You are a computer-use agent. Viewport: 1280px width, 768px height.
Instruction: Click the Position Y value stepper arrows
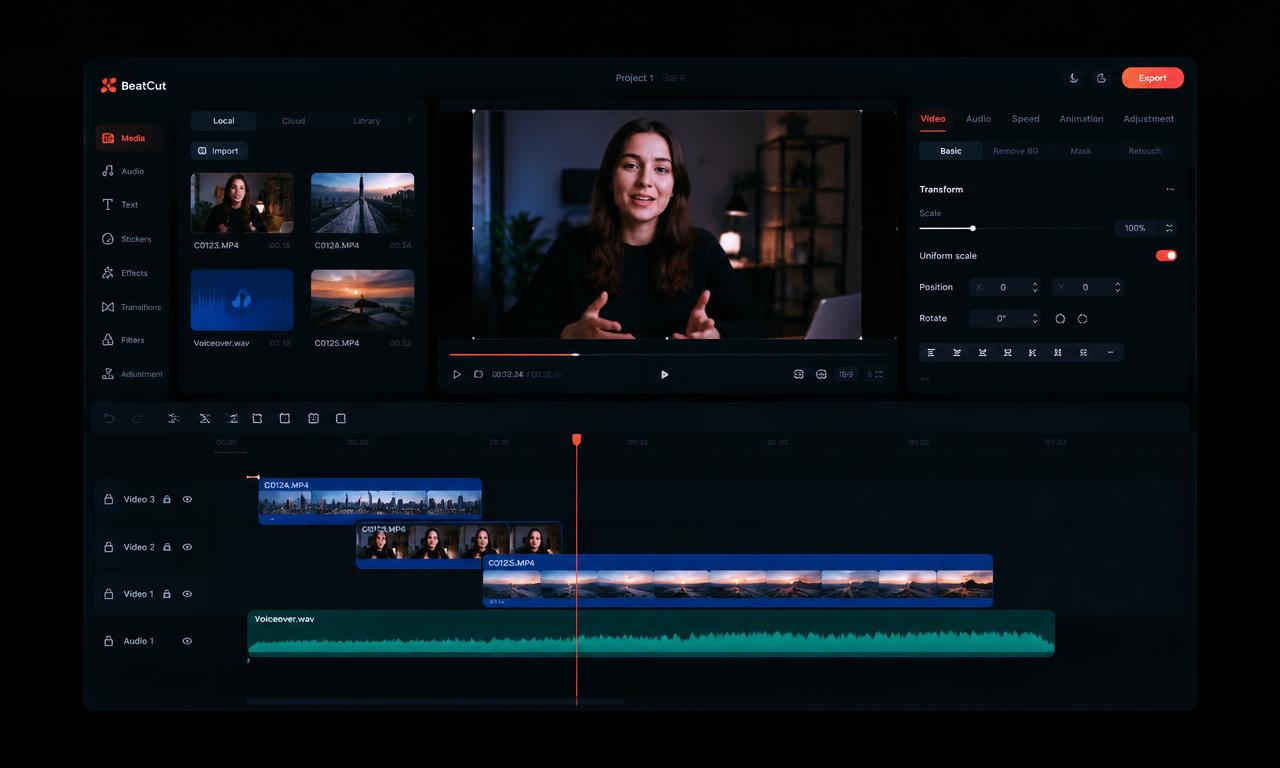1117,287
